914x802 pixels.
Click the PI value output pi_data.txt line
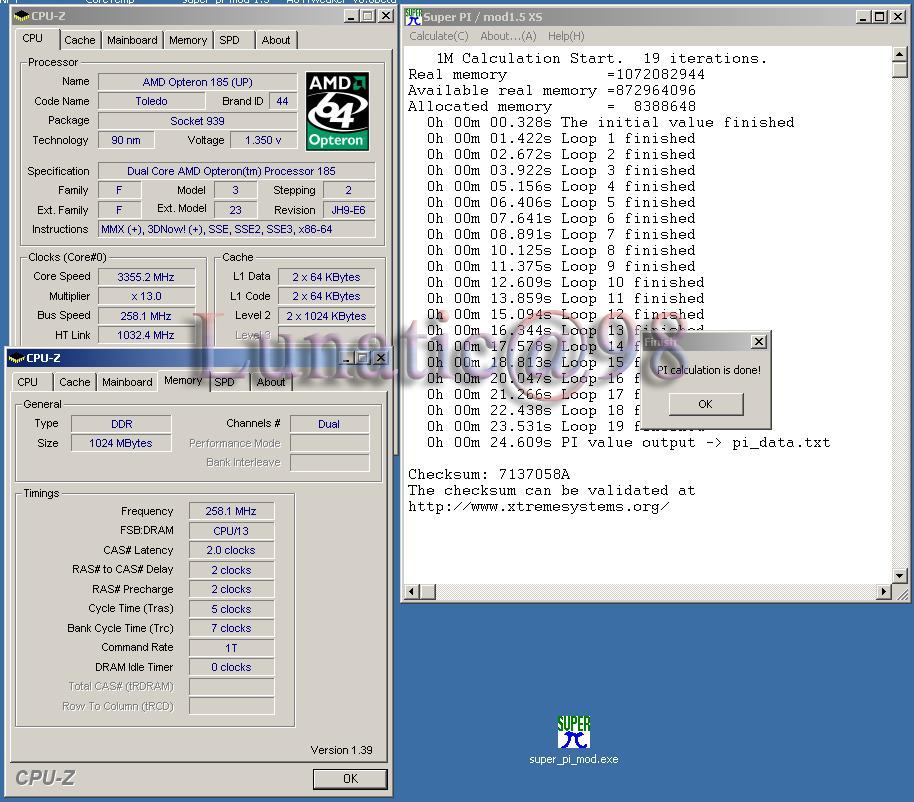(x=628, y=442)
